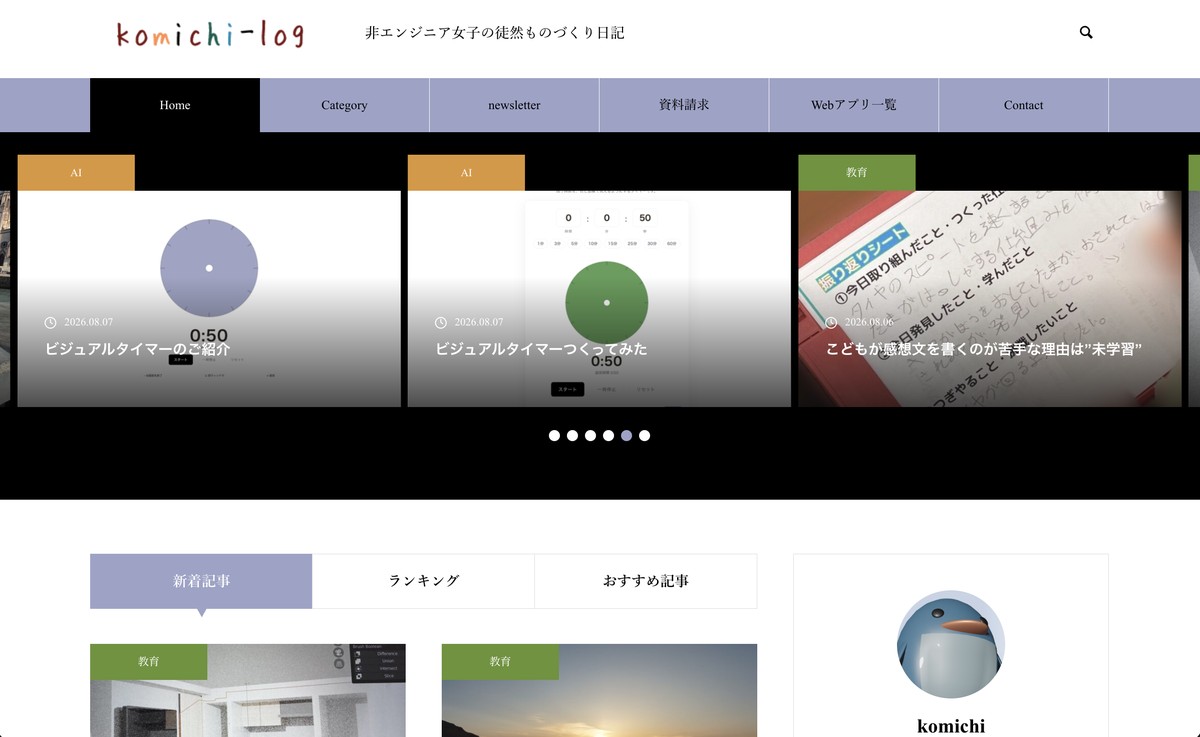The image size is (1200, 737).
Task: Jump to the sixth carousel slide dot
Action: point(644,436)
